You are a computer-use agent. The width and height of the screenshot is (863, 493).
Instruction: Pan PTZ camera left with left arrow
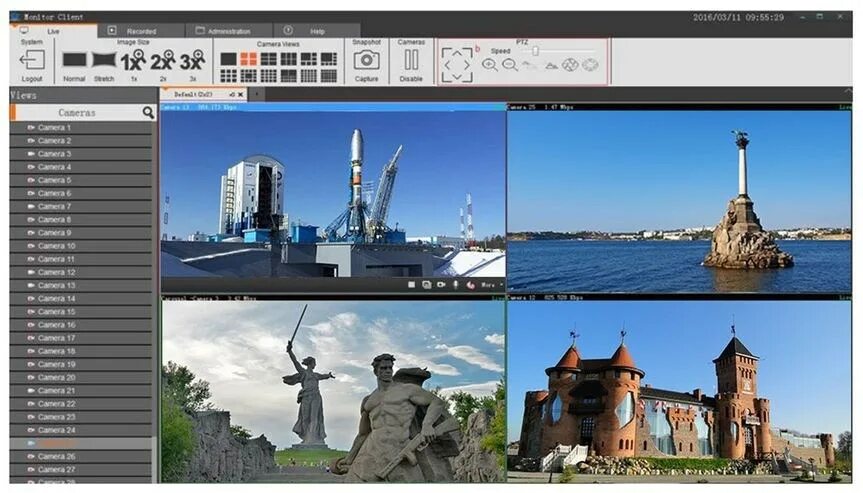point(446,65)
